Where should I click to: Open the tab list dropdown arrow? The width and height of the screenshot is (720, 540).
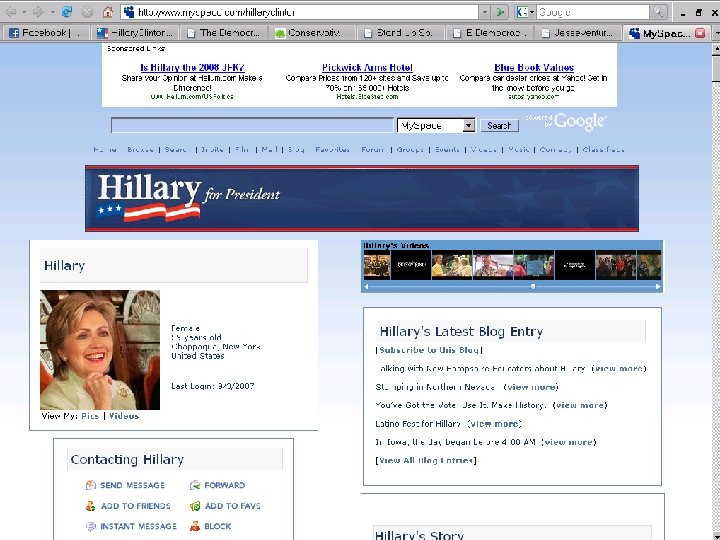click(x=715, y=33)
